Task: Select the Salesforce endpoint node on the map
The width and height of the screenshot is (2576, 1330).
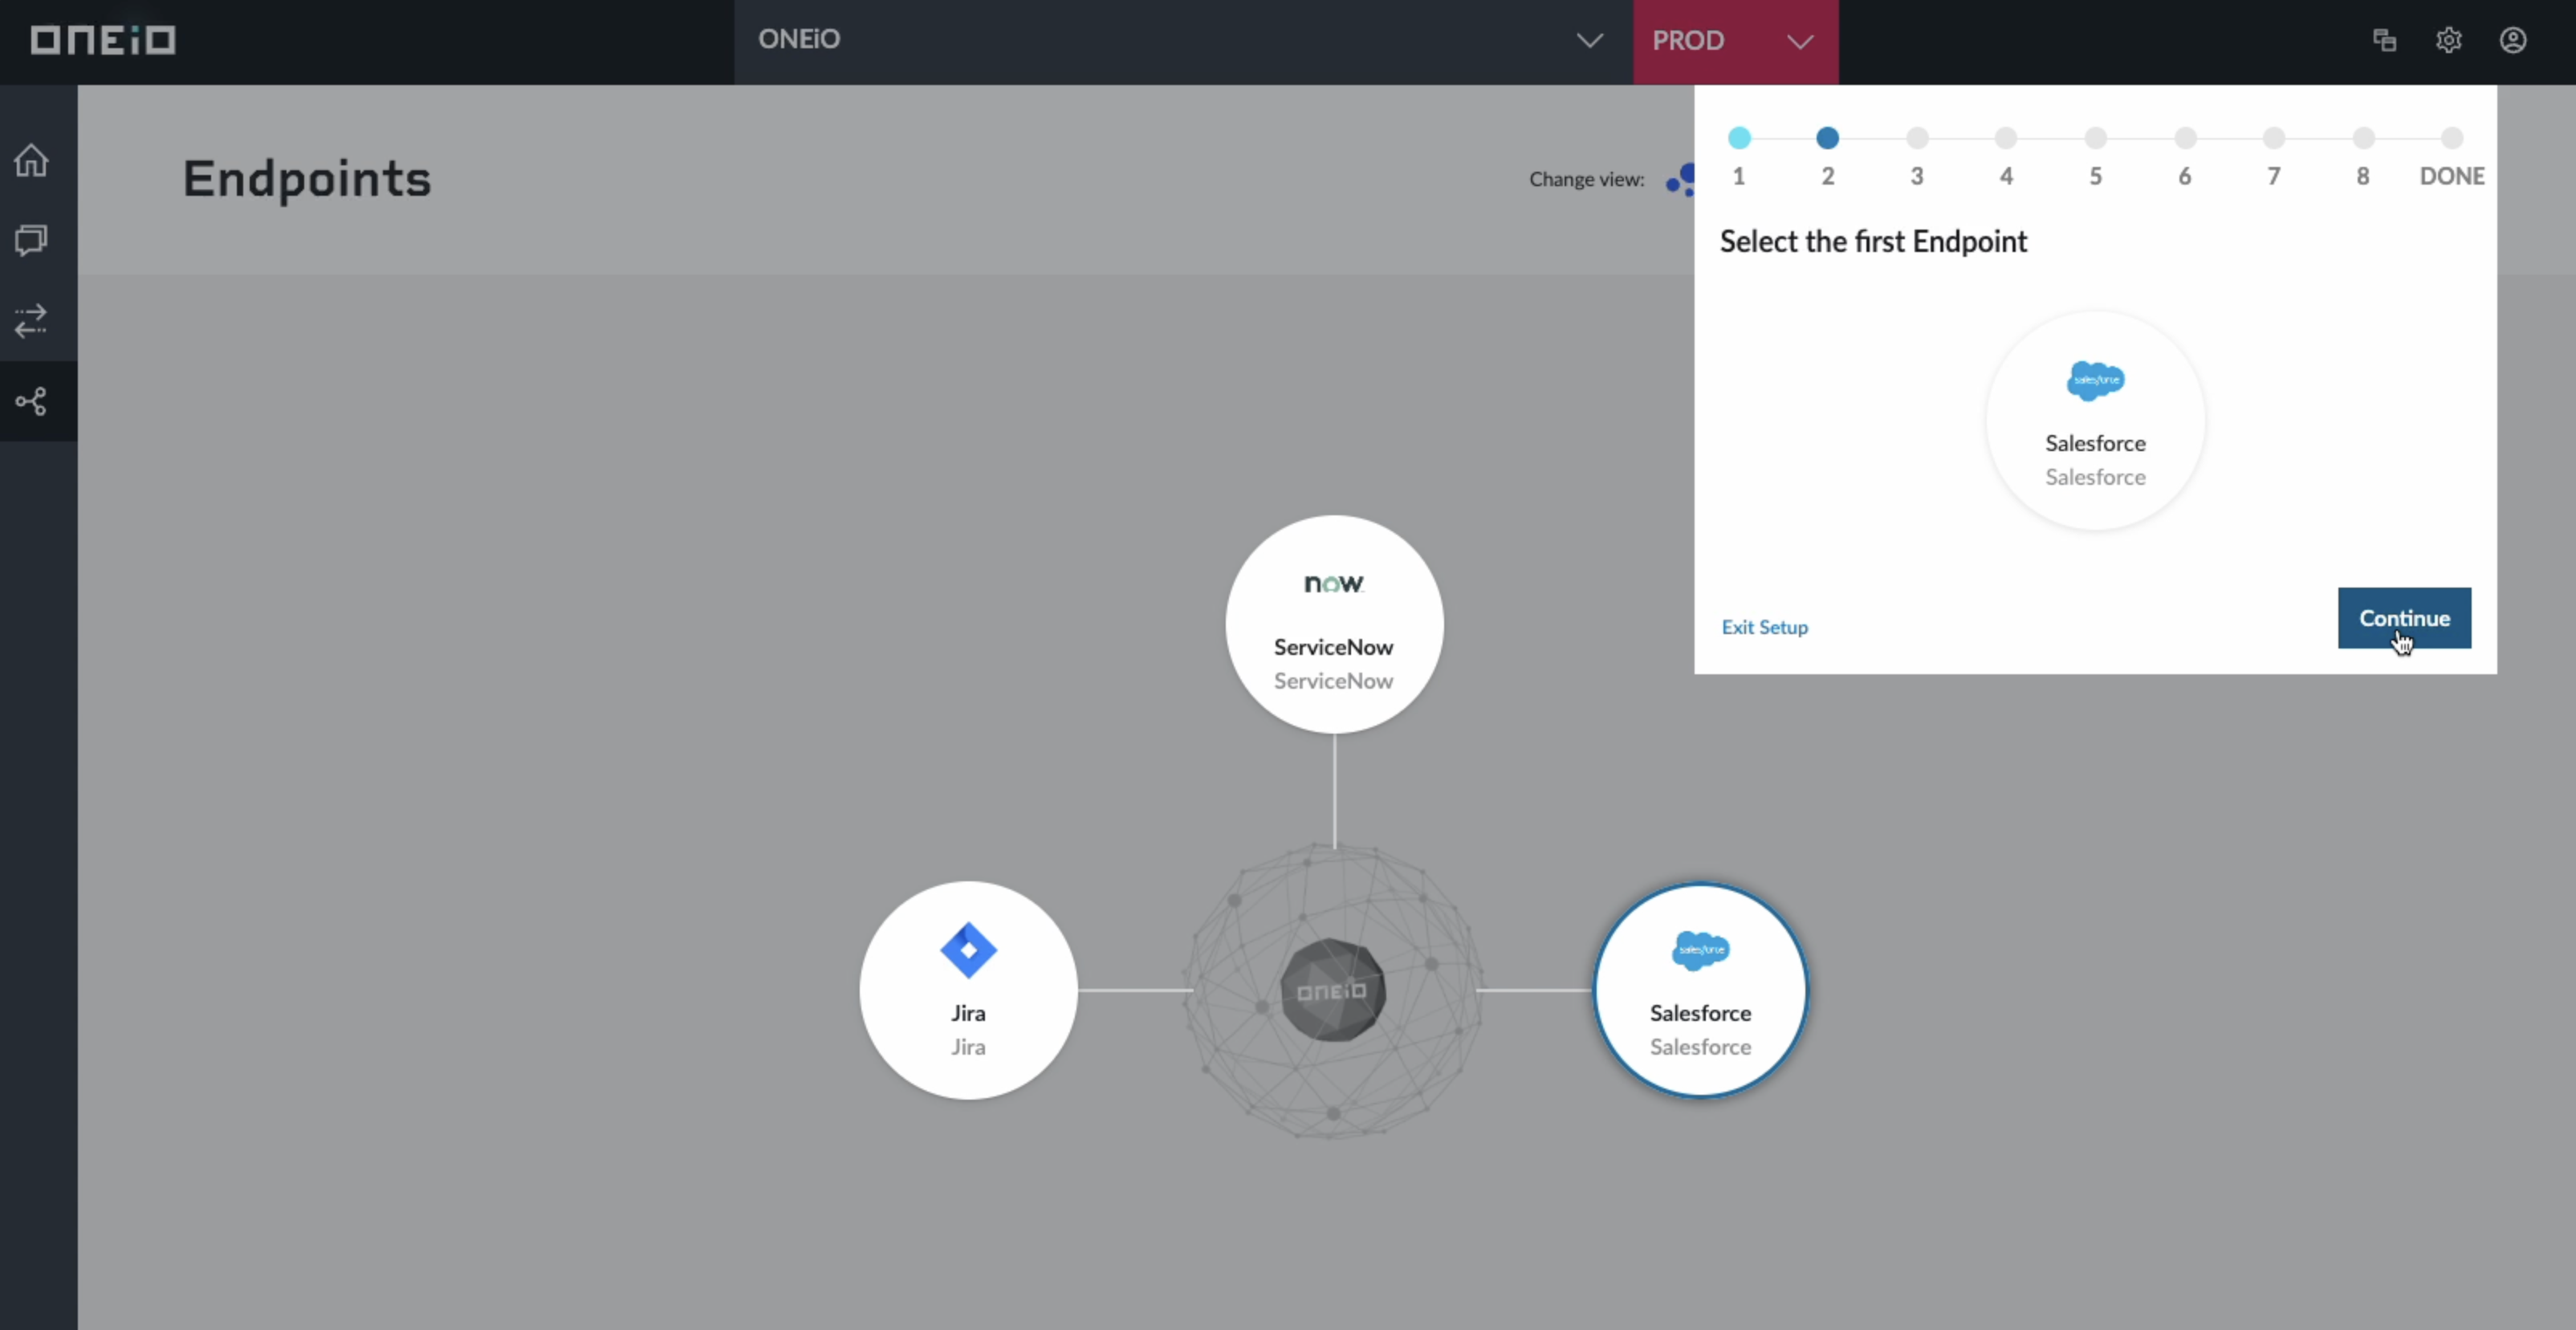Action: (x=1700, y=990)
